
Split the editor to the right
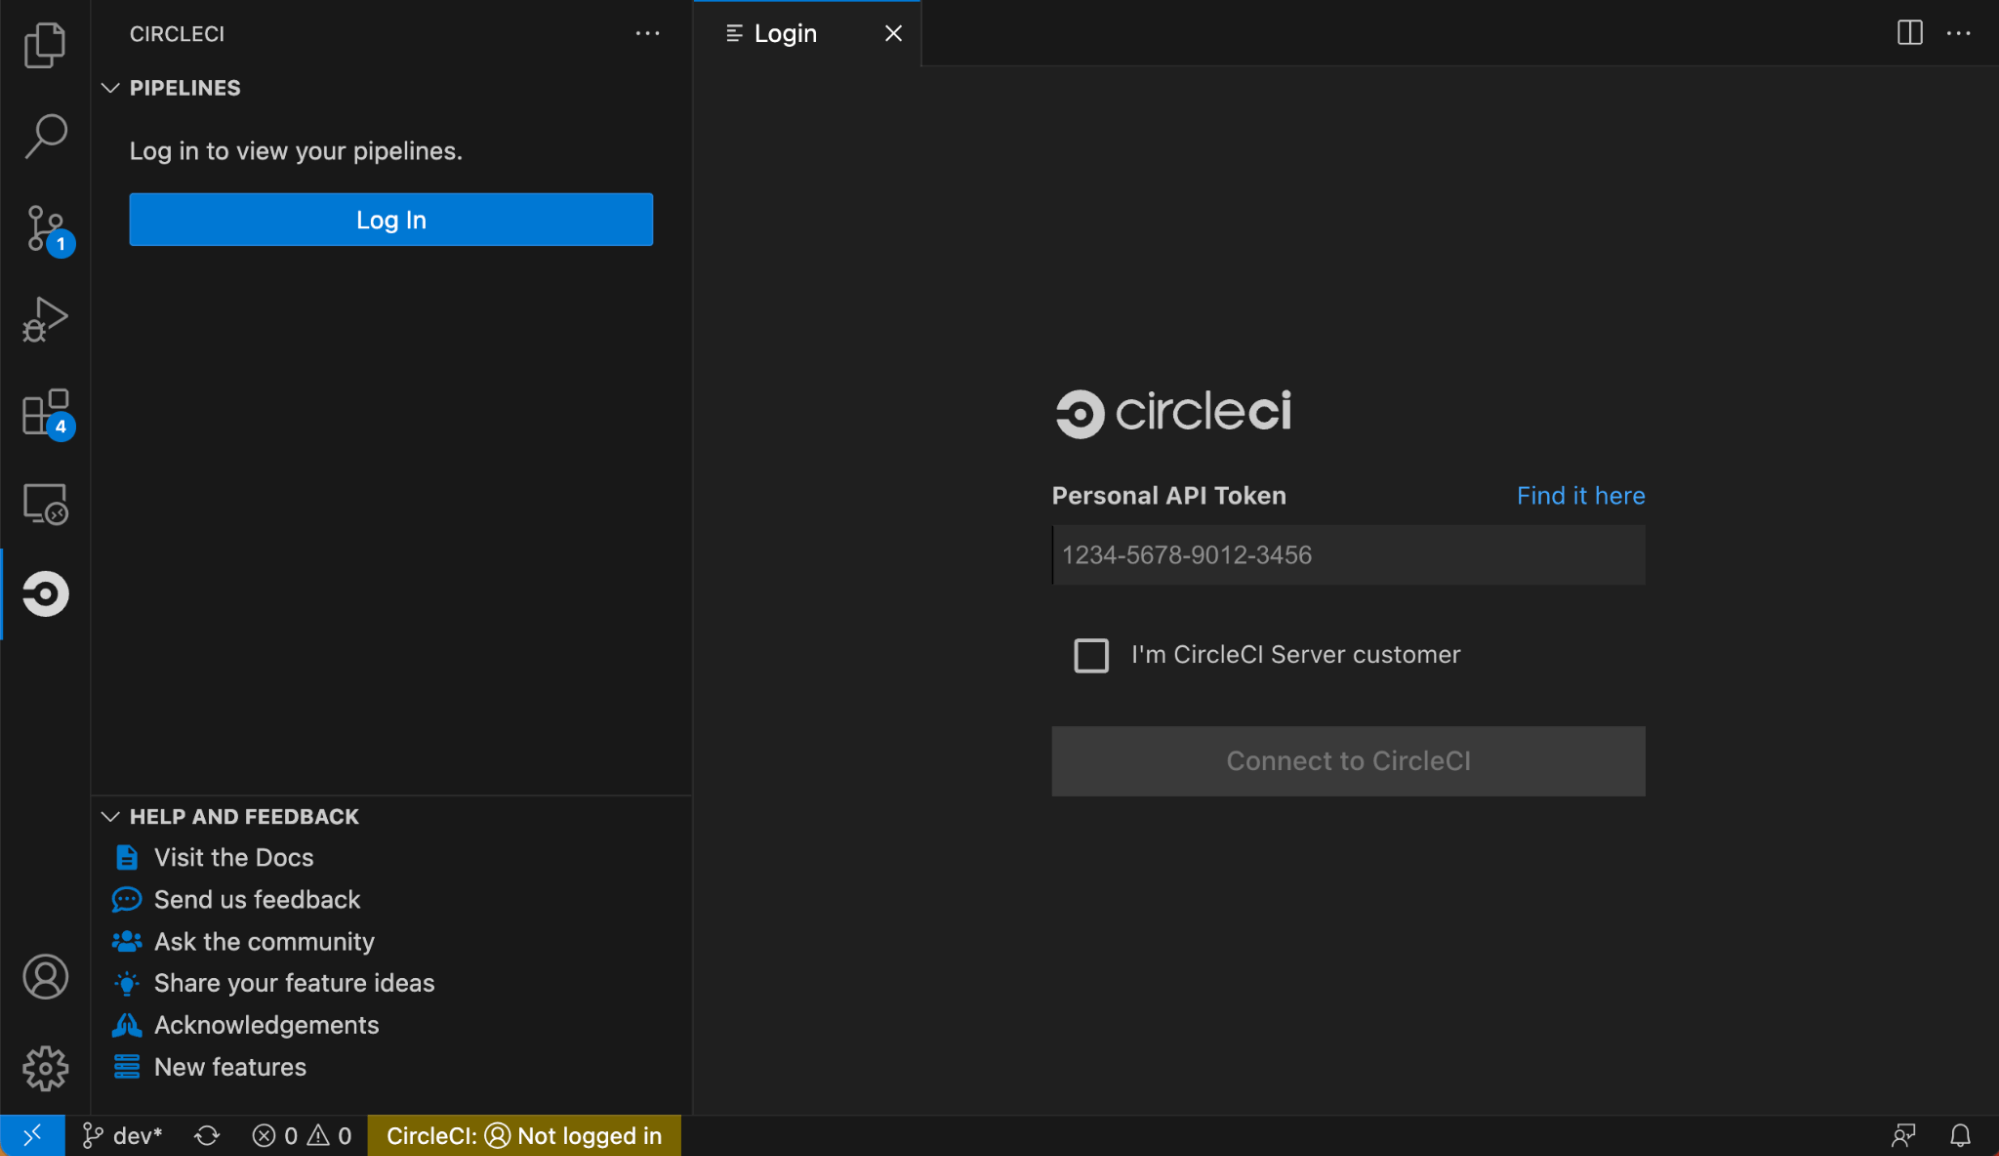[x=1909, y=33]
